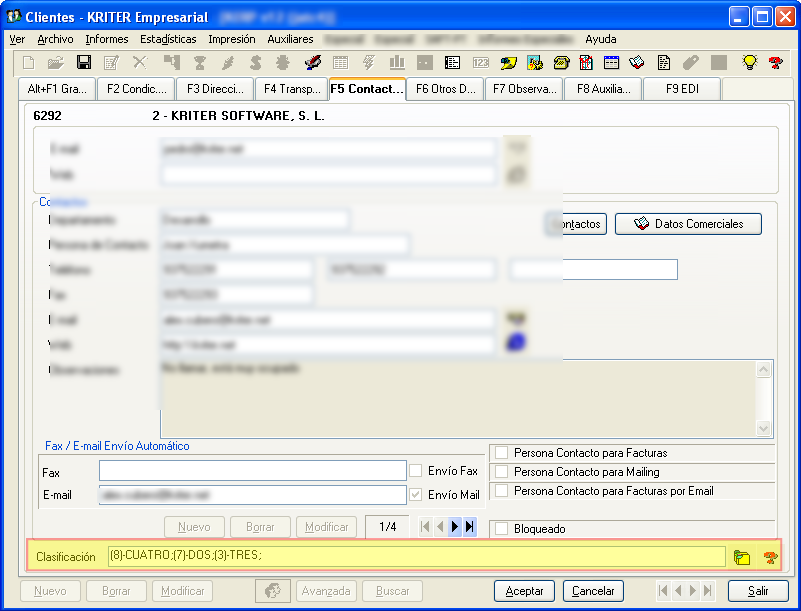This screenshot has width=801, height=611.
Task: Switch to the F3 Direcci... tab
Action: pos(215,89)
